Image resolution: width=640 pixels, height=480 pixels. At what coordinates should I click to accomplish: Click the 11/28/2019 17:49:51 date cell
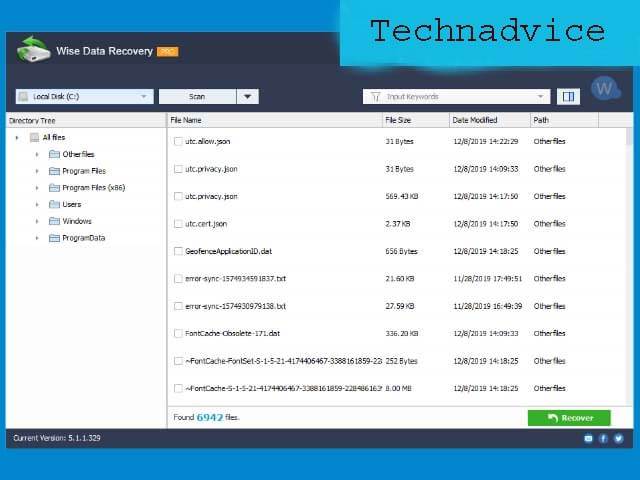[487, 278]
